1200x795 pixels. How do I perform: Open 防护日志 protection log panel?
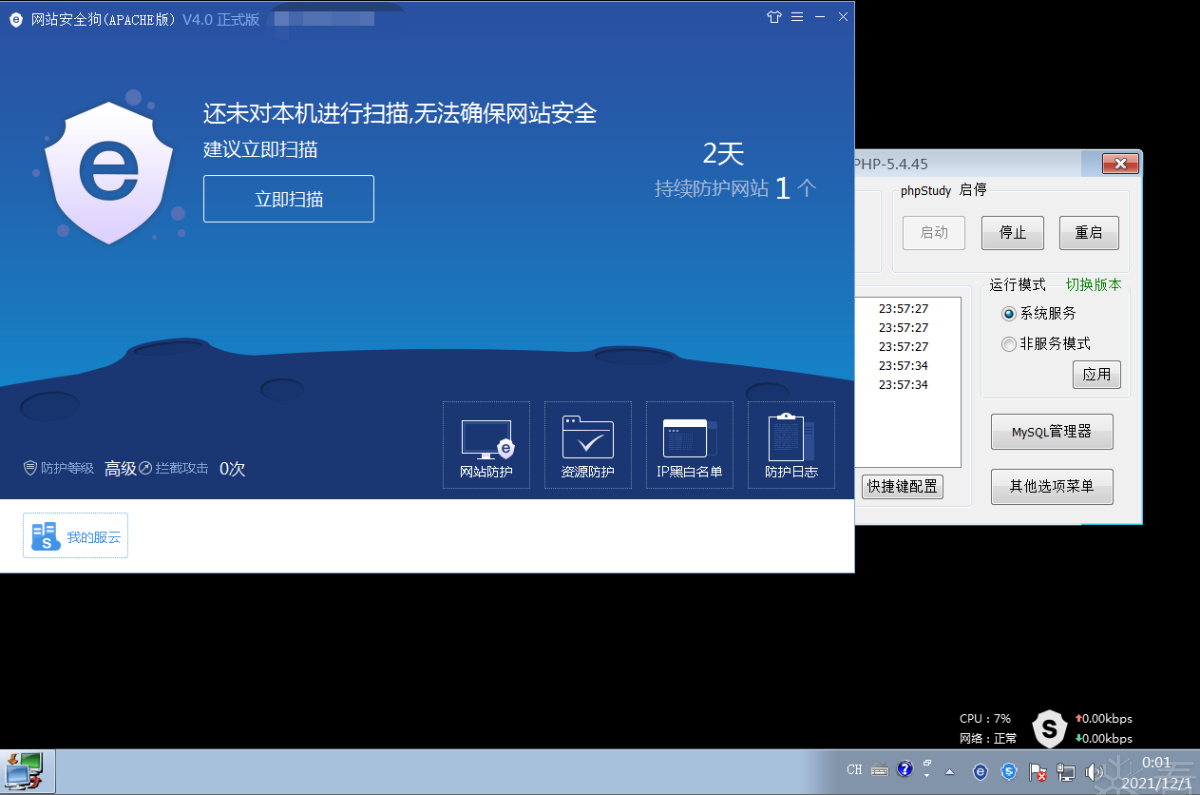[791, 445]
